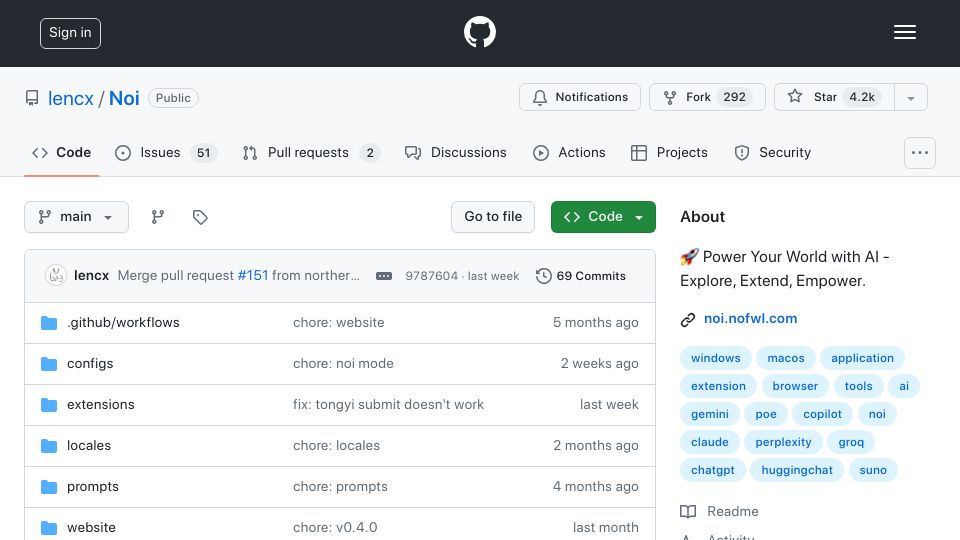The height and width of the screenshot is (540, 960).
Task: Open the lencx commit author name
Action: [x=91, y=276]
